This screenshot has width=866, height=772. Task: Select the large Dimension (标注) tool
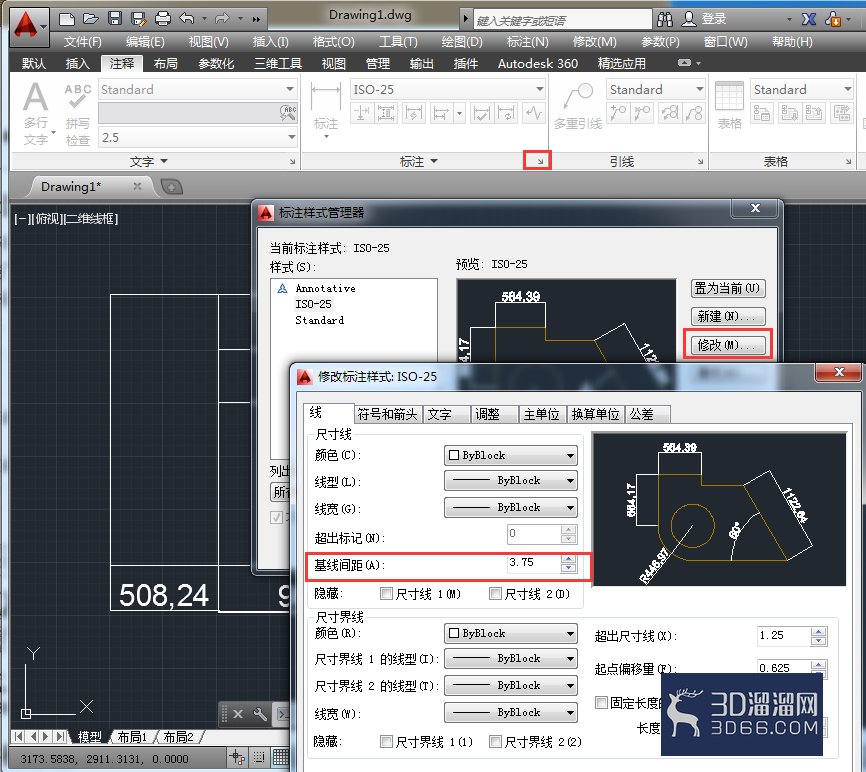[326, 110]
